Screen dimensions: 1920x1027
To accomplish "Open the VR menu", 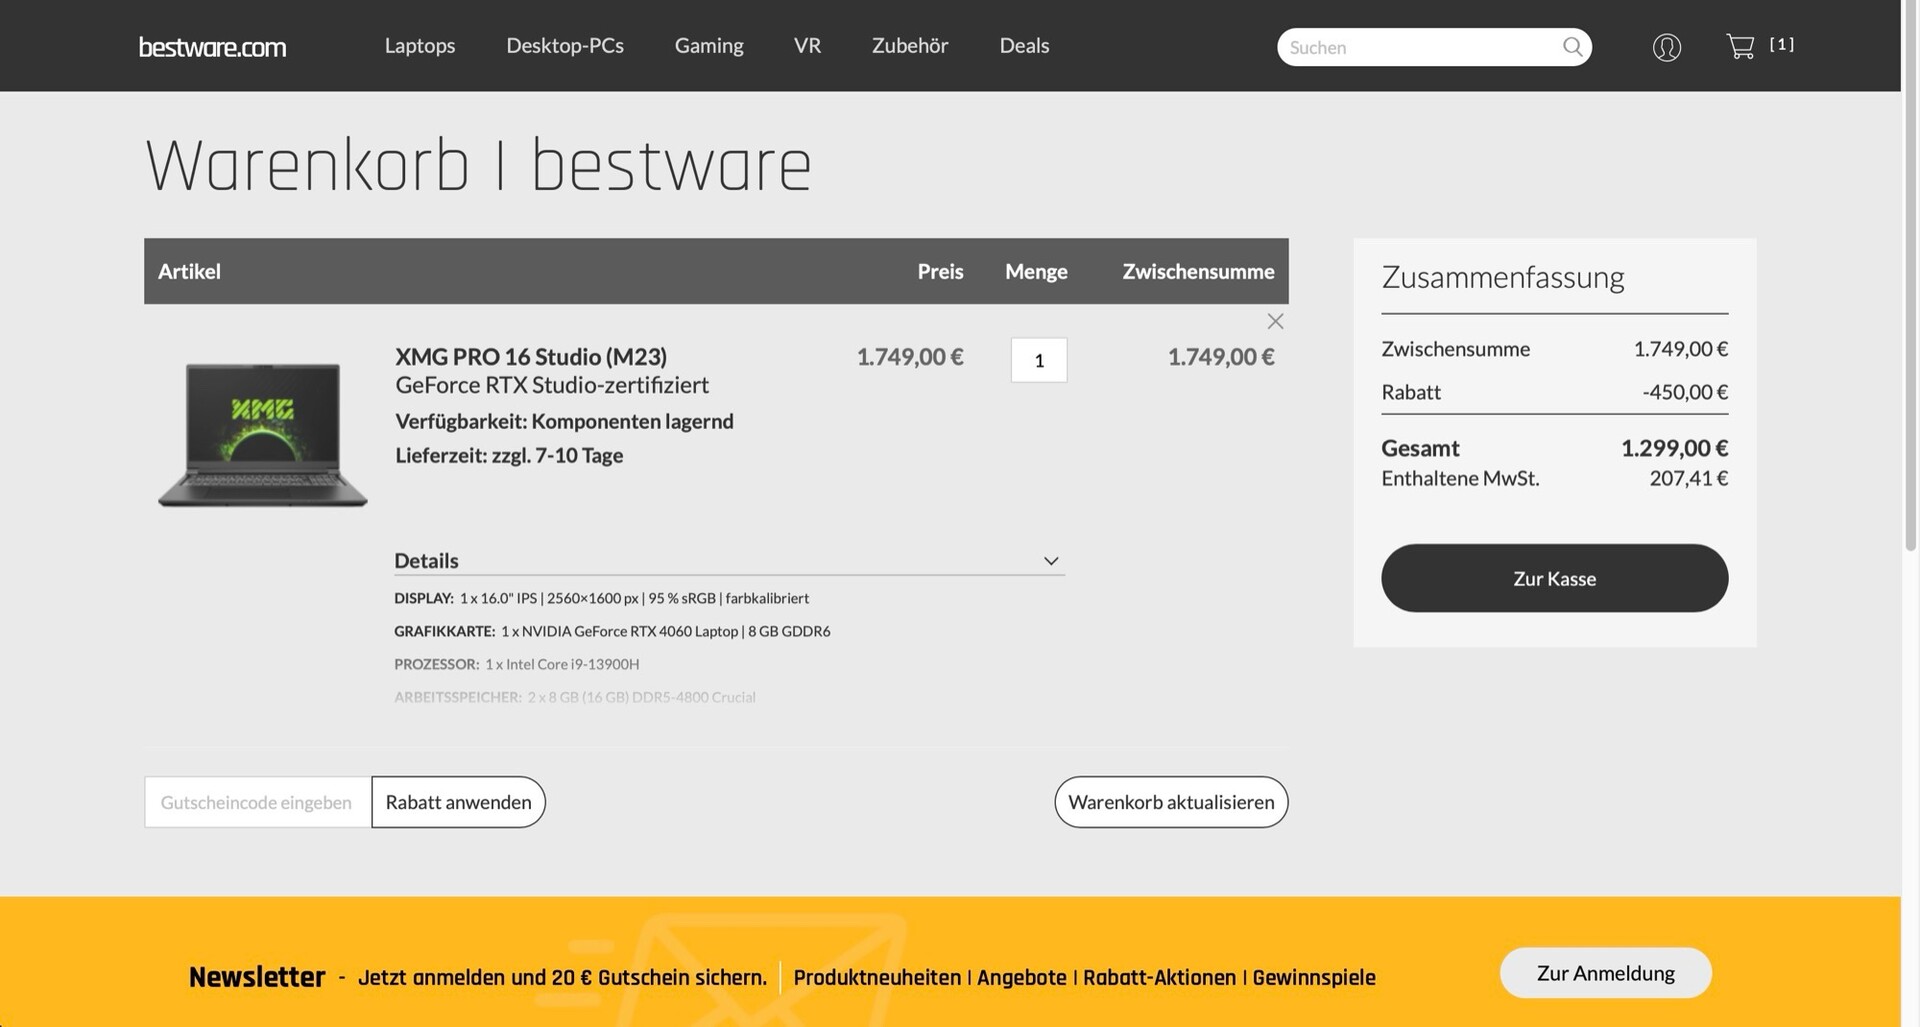I will (807, 46).
